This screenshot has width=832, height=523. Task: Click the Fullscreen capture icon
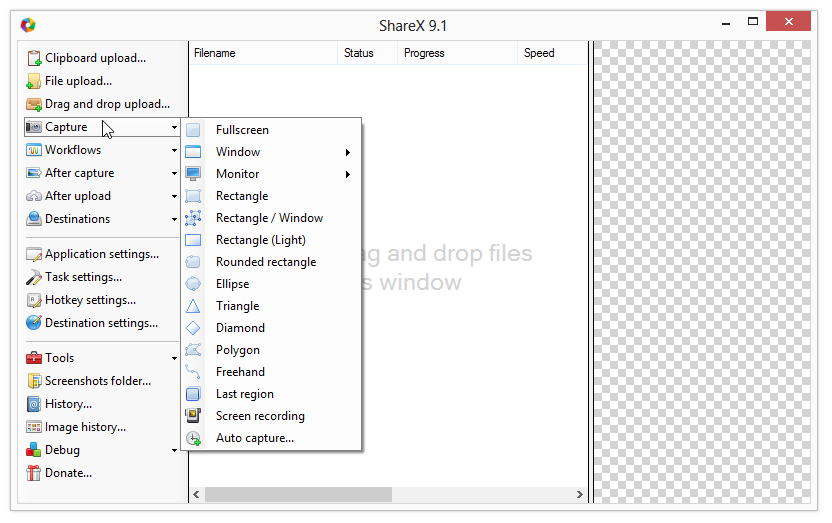[193, 130]
